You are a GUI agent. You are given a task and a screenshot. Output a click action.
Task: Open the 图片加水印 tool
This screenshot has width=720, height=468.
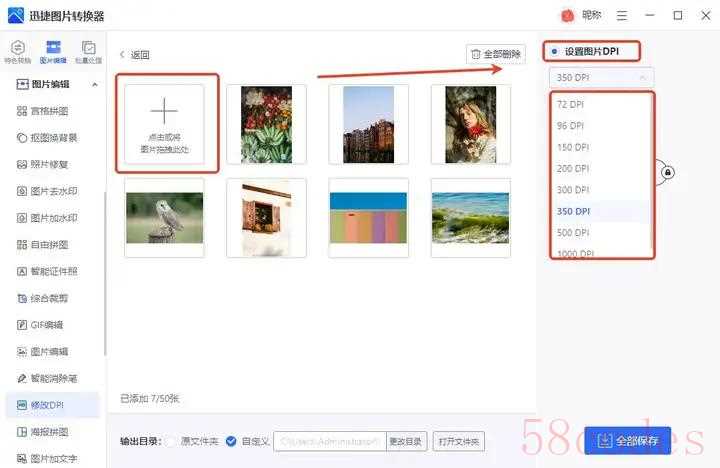(47, 218)
